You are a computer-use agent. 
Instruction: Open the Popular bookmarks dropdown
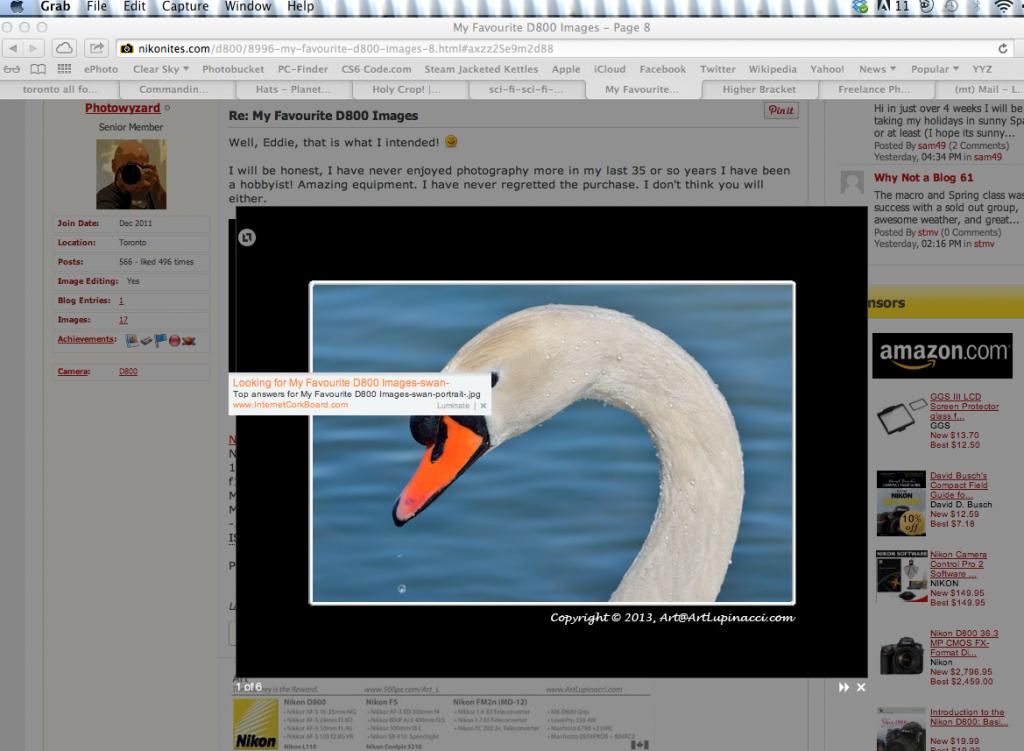934,69
